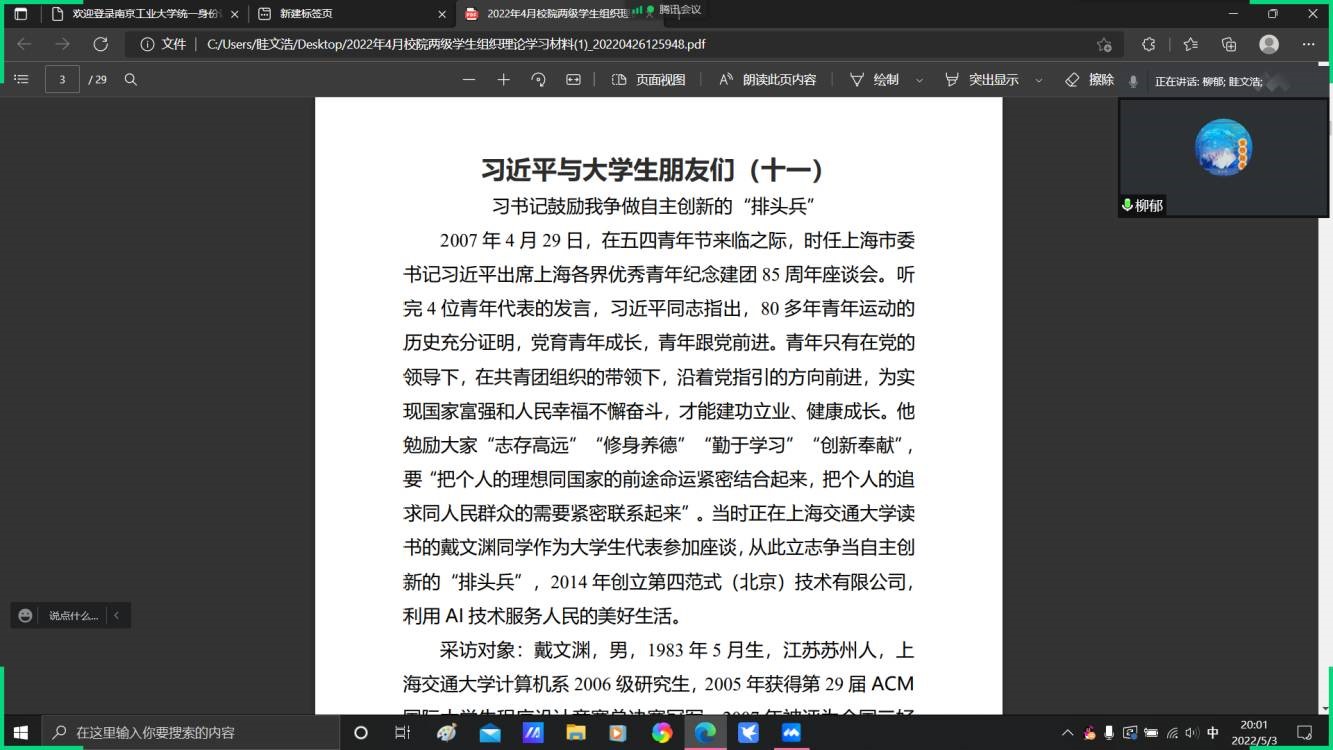Open the Windows taskbar search box
Viewport: 1333px width, 750px height.
coord(190,733)
